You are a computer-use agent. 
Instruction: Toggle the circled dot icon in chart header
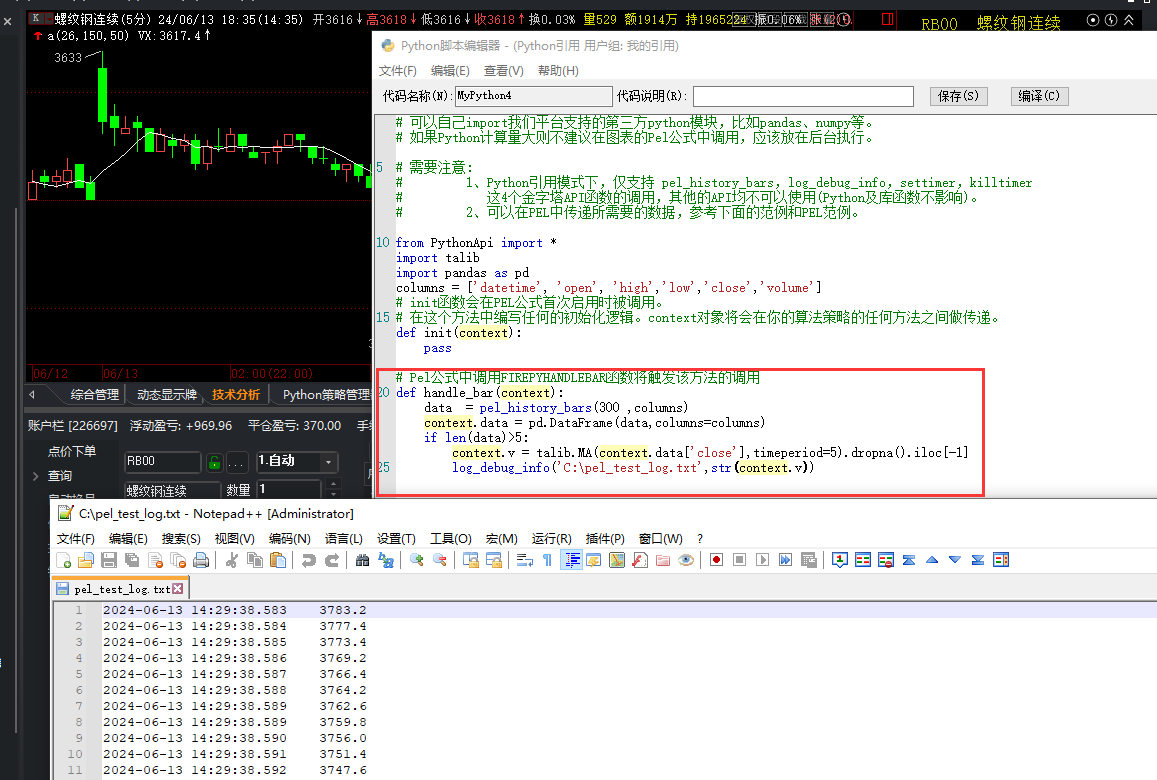(1094, 20)
